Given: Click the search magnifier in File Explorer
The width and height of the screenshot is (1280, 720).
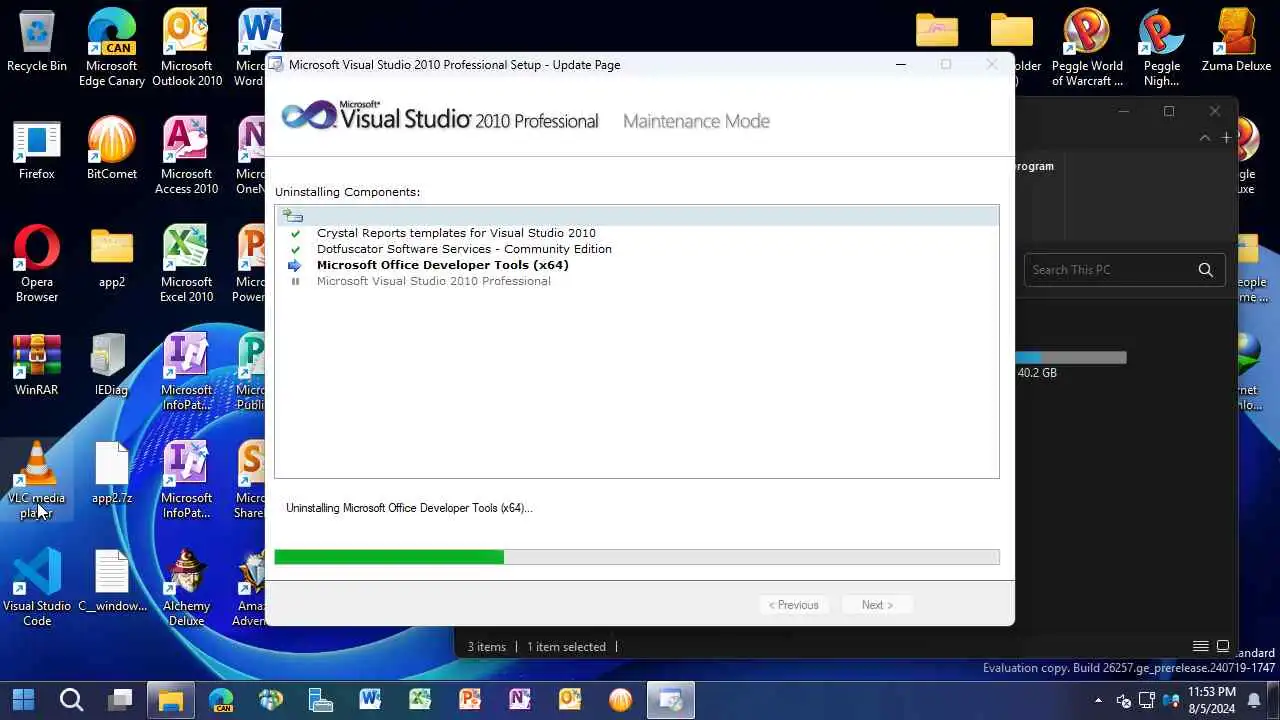Looking at the screenshot, I should [x=1205, y=270].
